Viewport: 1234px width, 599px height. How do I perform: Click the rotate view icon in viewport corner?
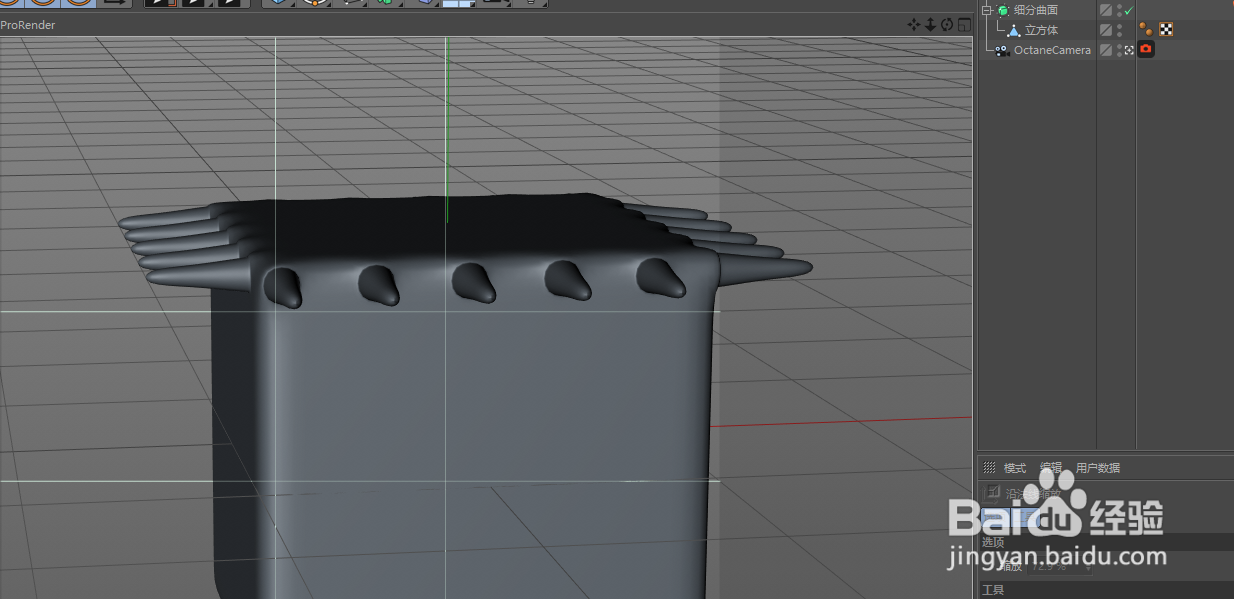pyautogui.click(x=947, y=24)
